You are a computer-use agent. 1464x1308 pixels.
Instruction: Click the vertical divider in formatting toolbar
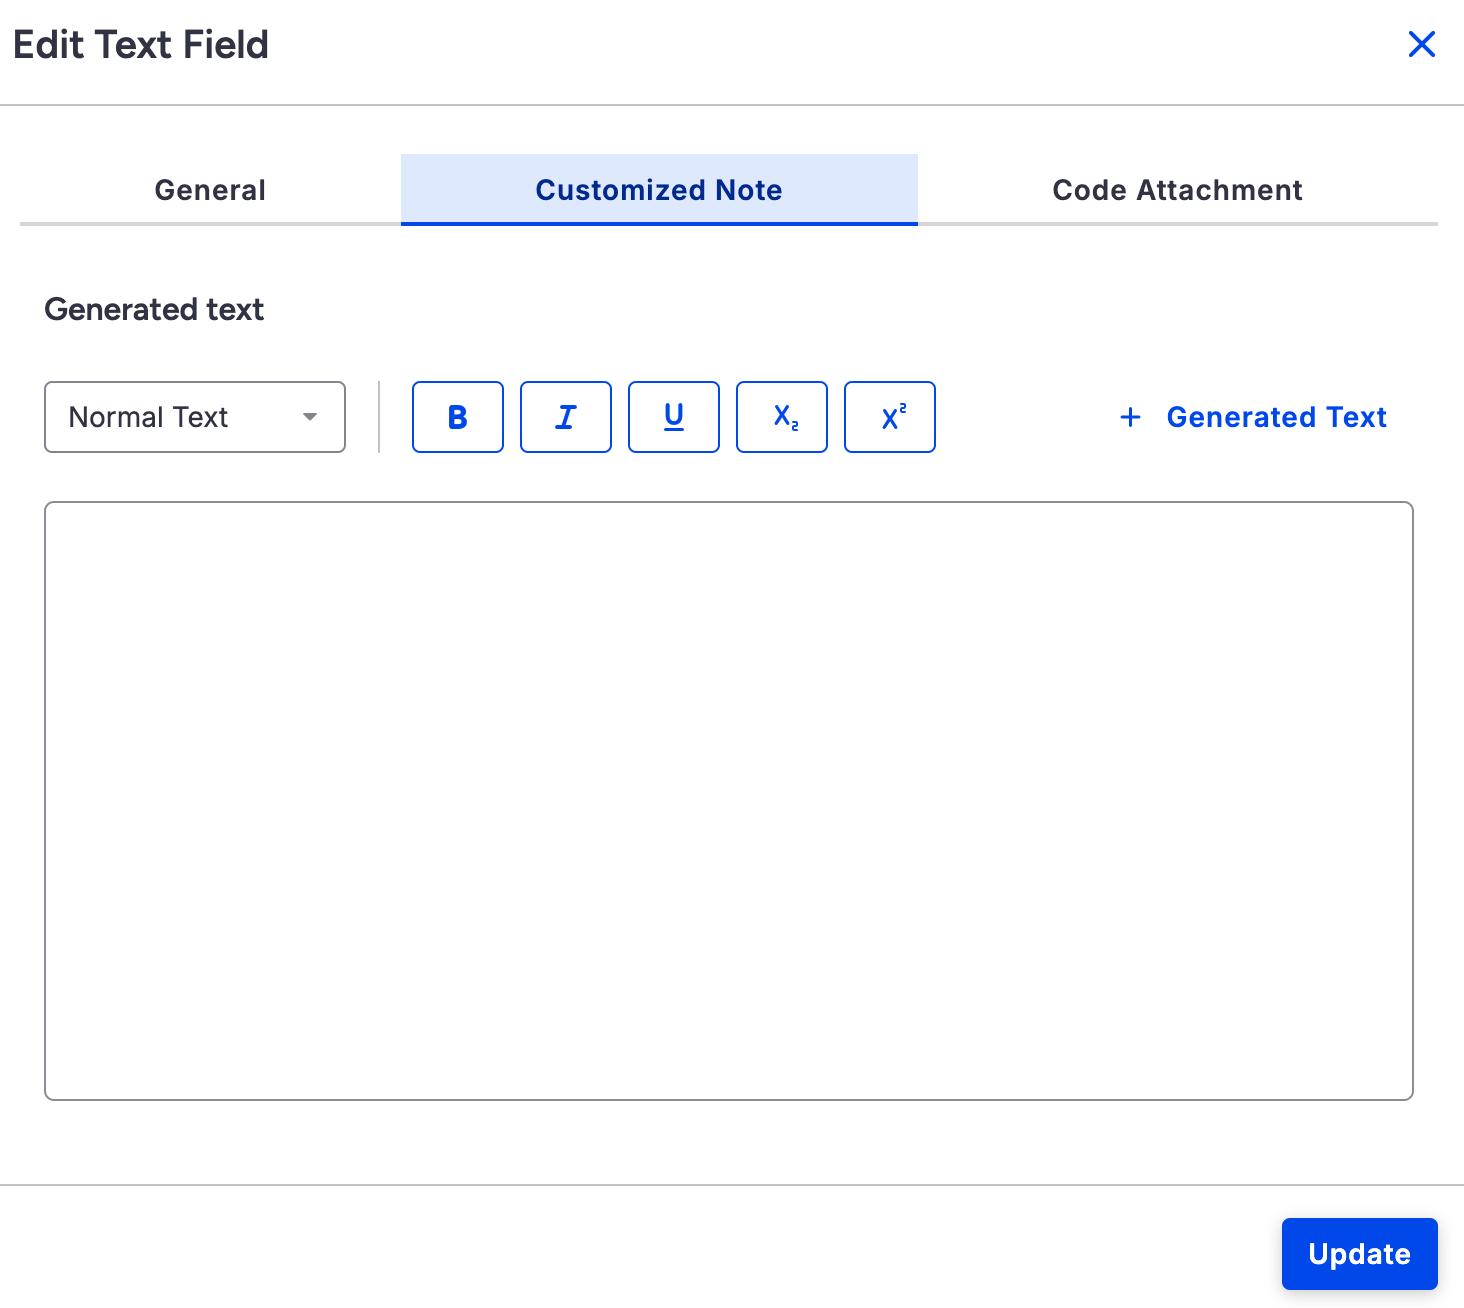(379, 417)
